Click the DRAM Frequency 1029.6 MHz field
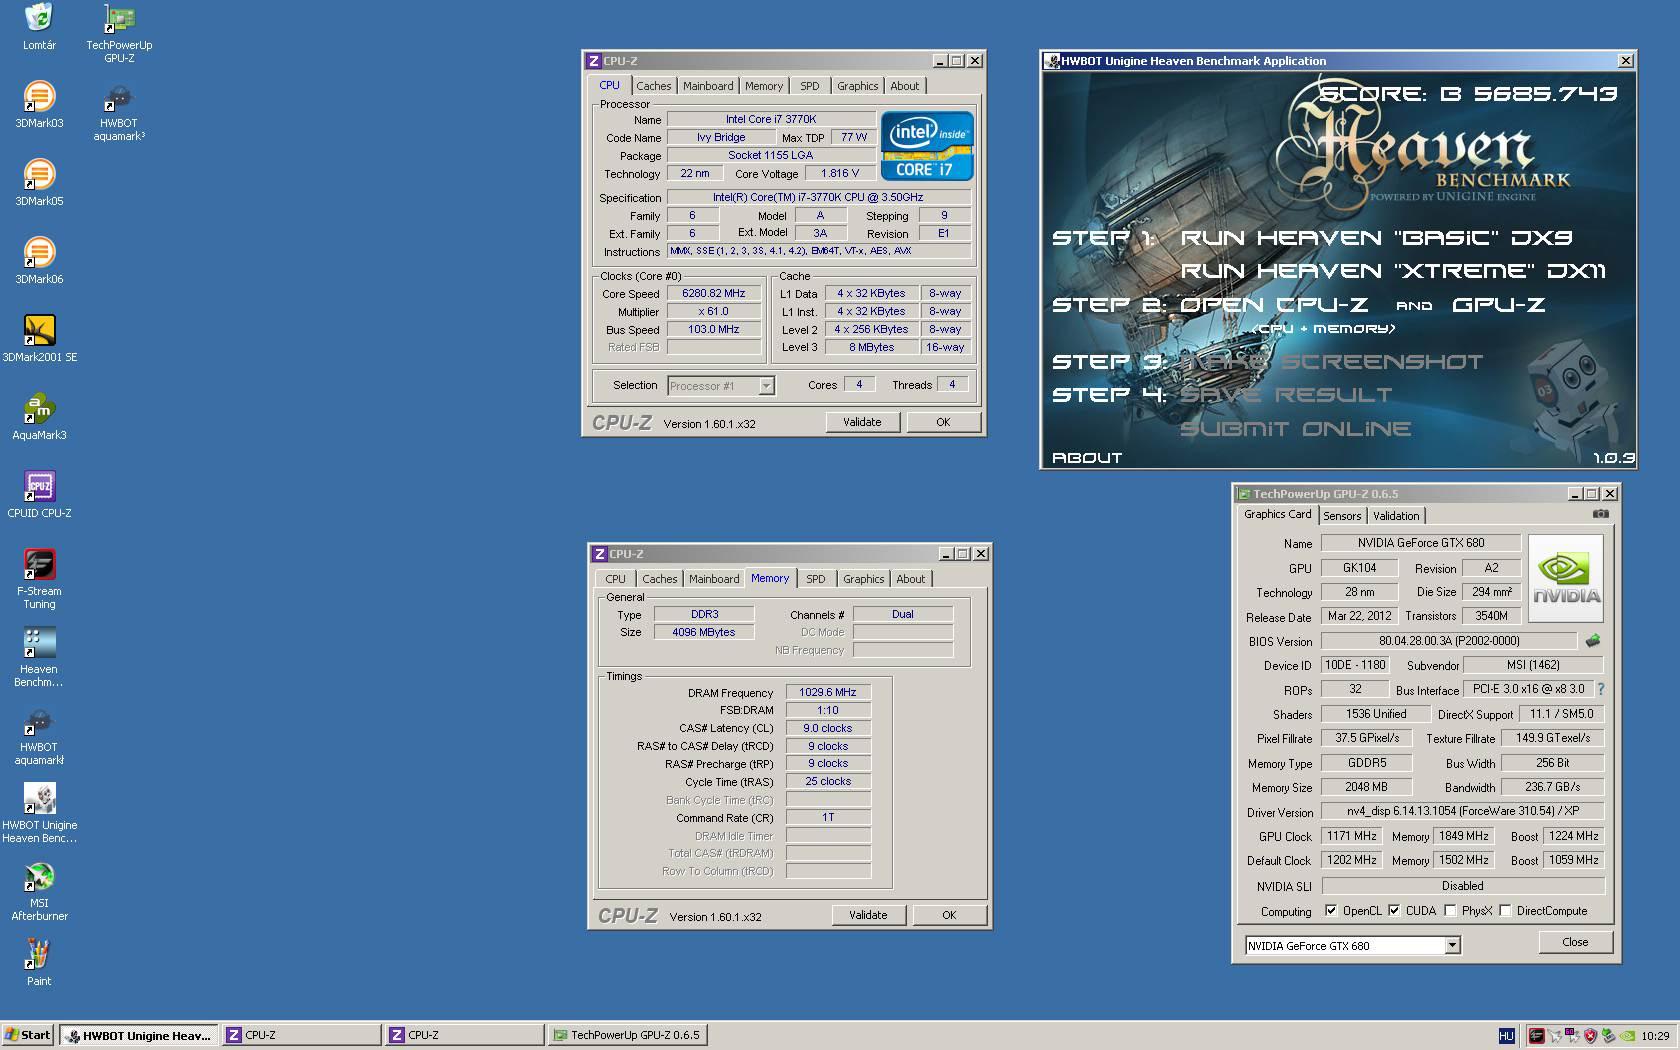Screen dimensions: 1680x1050 click(x=828, y=692)
